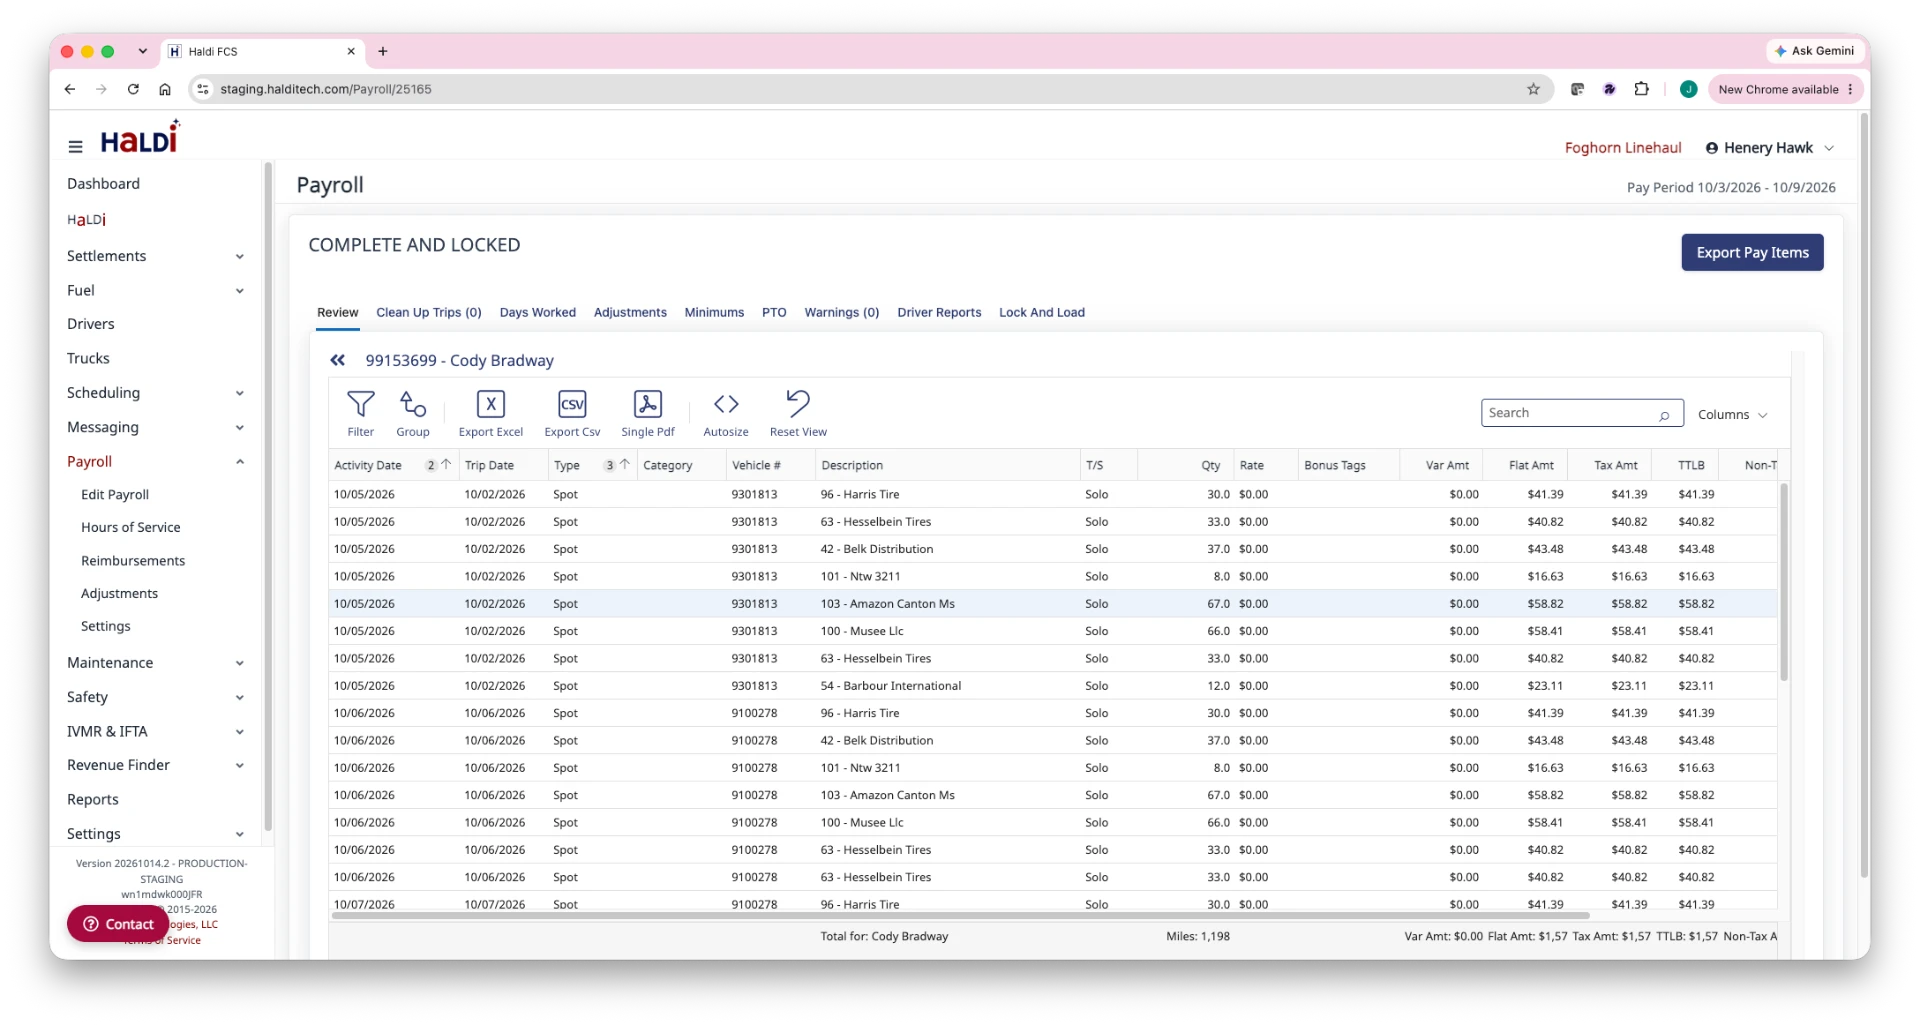Click Ask Gemini button

tap(1814, 51)
